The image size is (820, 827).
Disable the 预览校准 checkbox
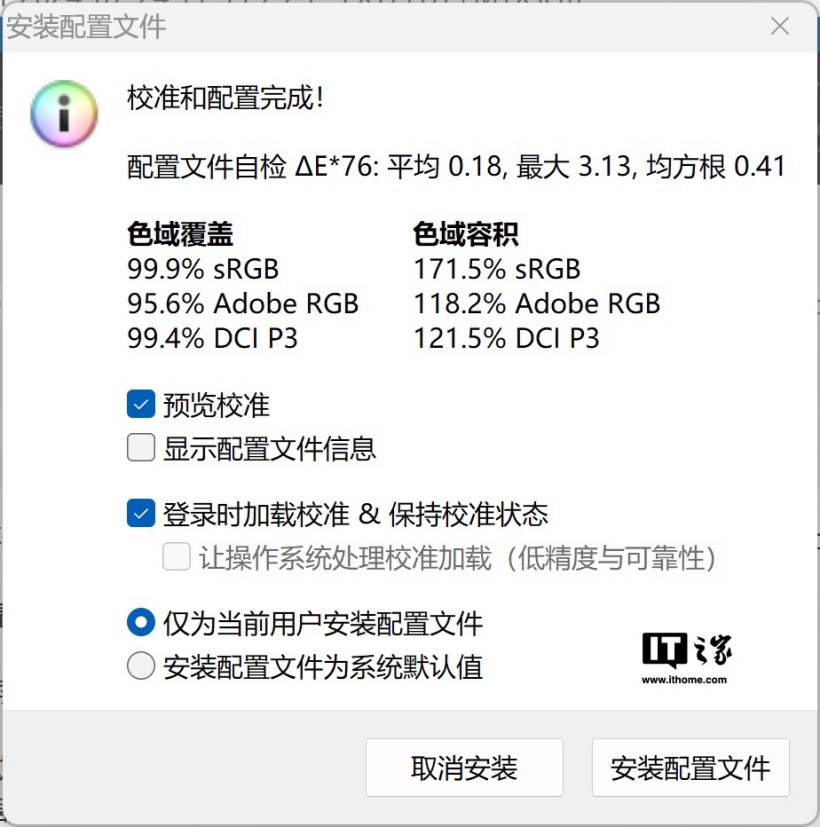[x=140, y=404]
